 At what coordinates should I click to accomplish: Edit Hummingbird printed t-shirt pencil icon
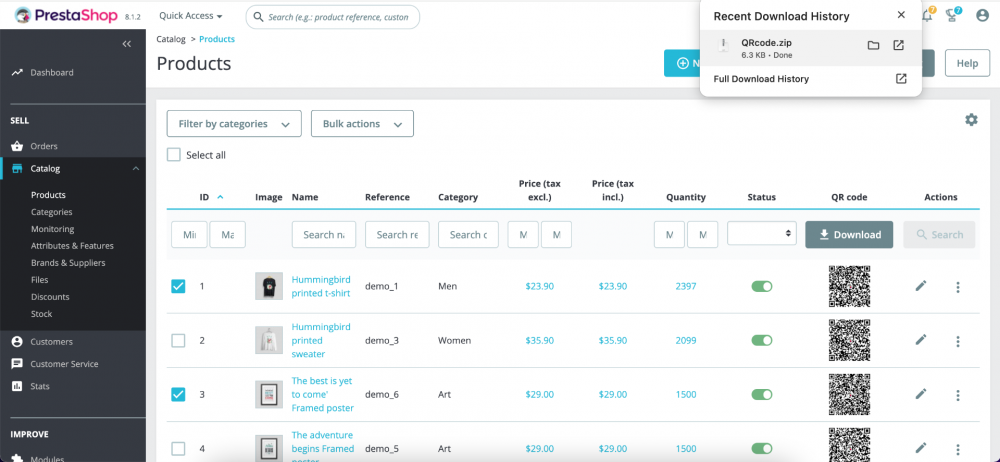(x=920, y=286)
